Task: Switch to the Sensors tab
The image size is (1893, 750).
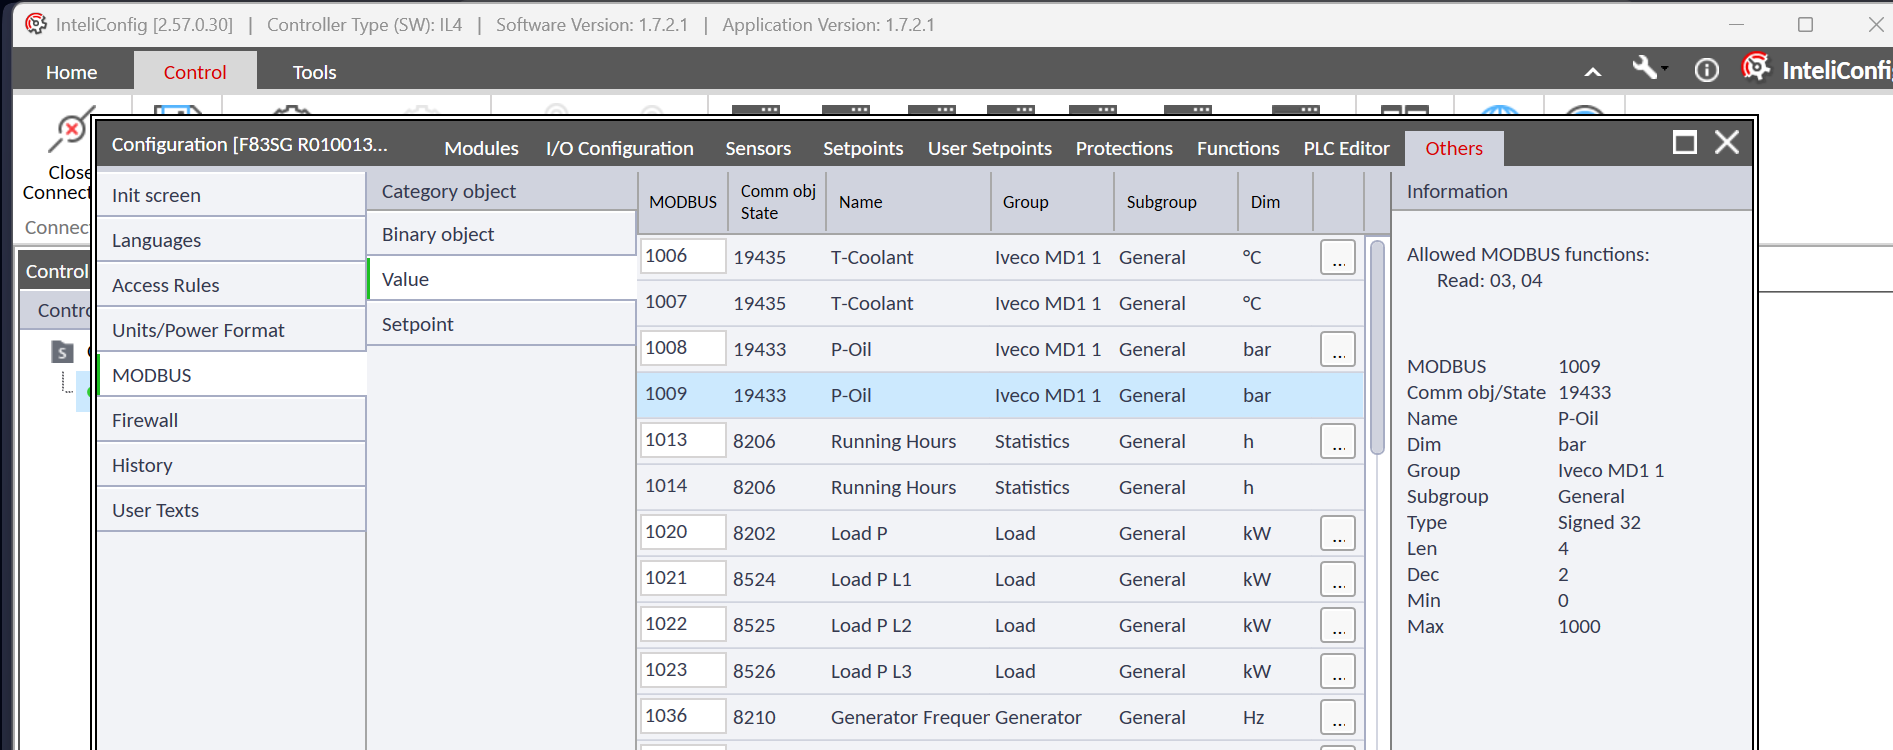Action: click(x=758, y=148)
